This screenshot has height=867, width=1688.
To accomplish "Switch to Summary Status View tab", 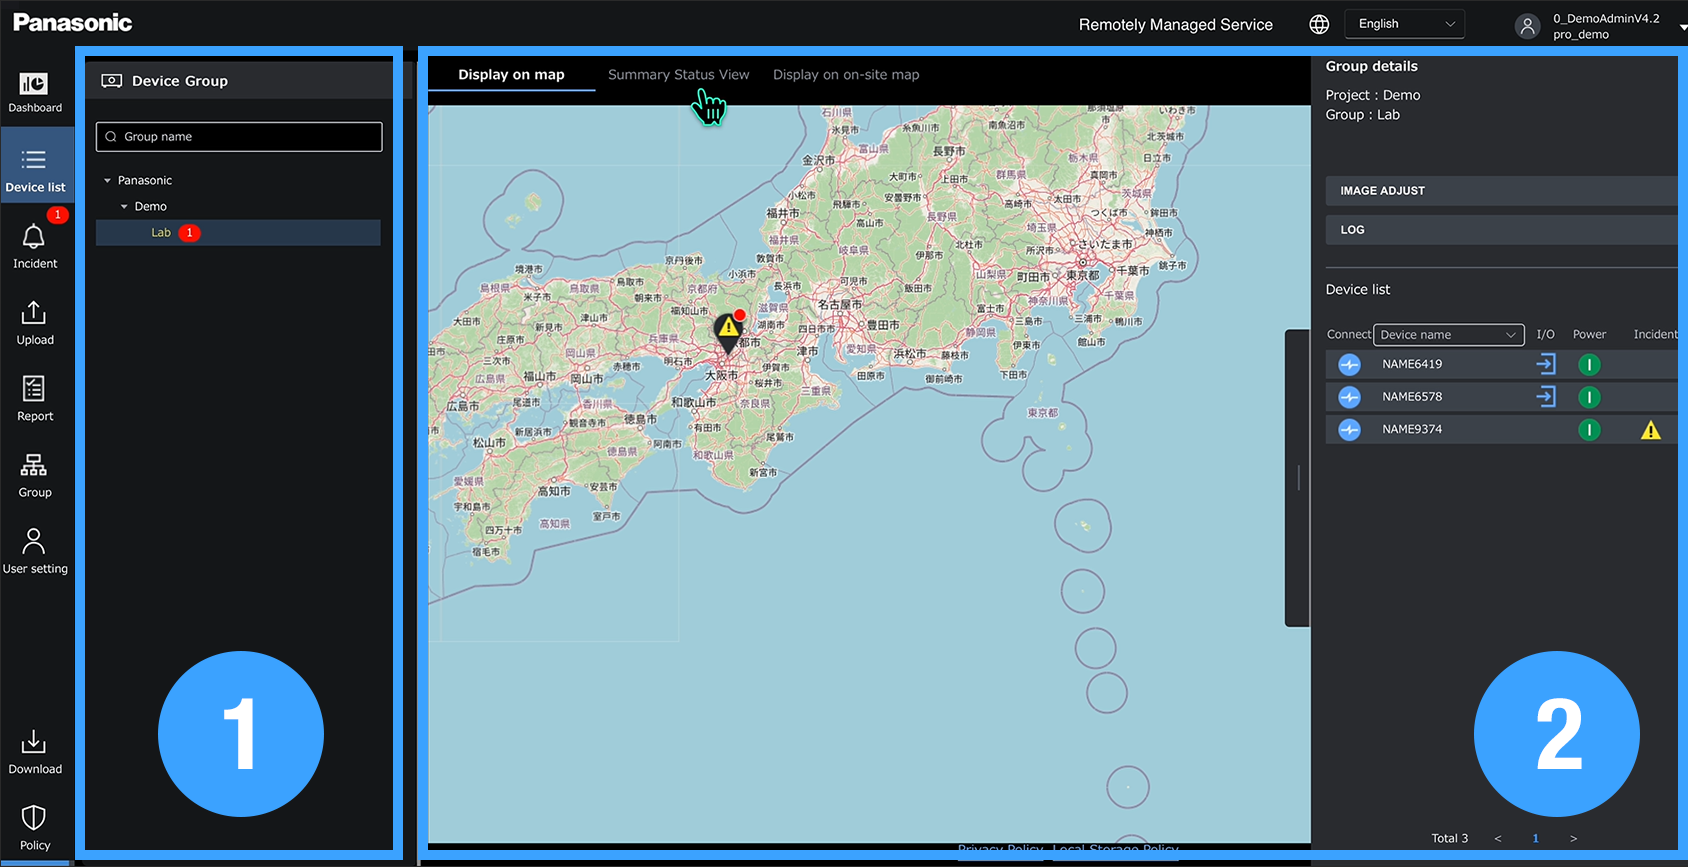I will click(x=678, y=75).
